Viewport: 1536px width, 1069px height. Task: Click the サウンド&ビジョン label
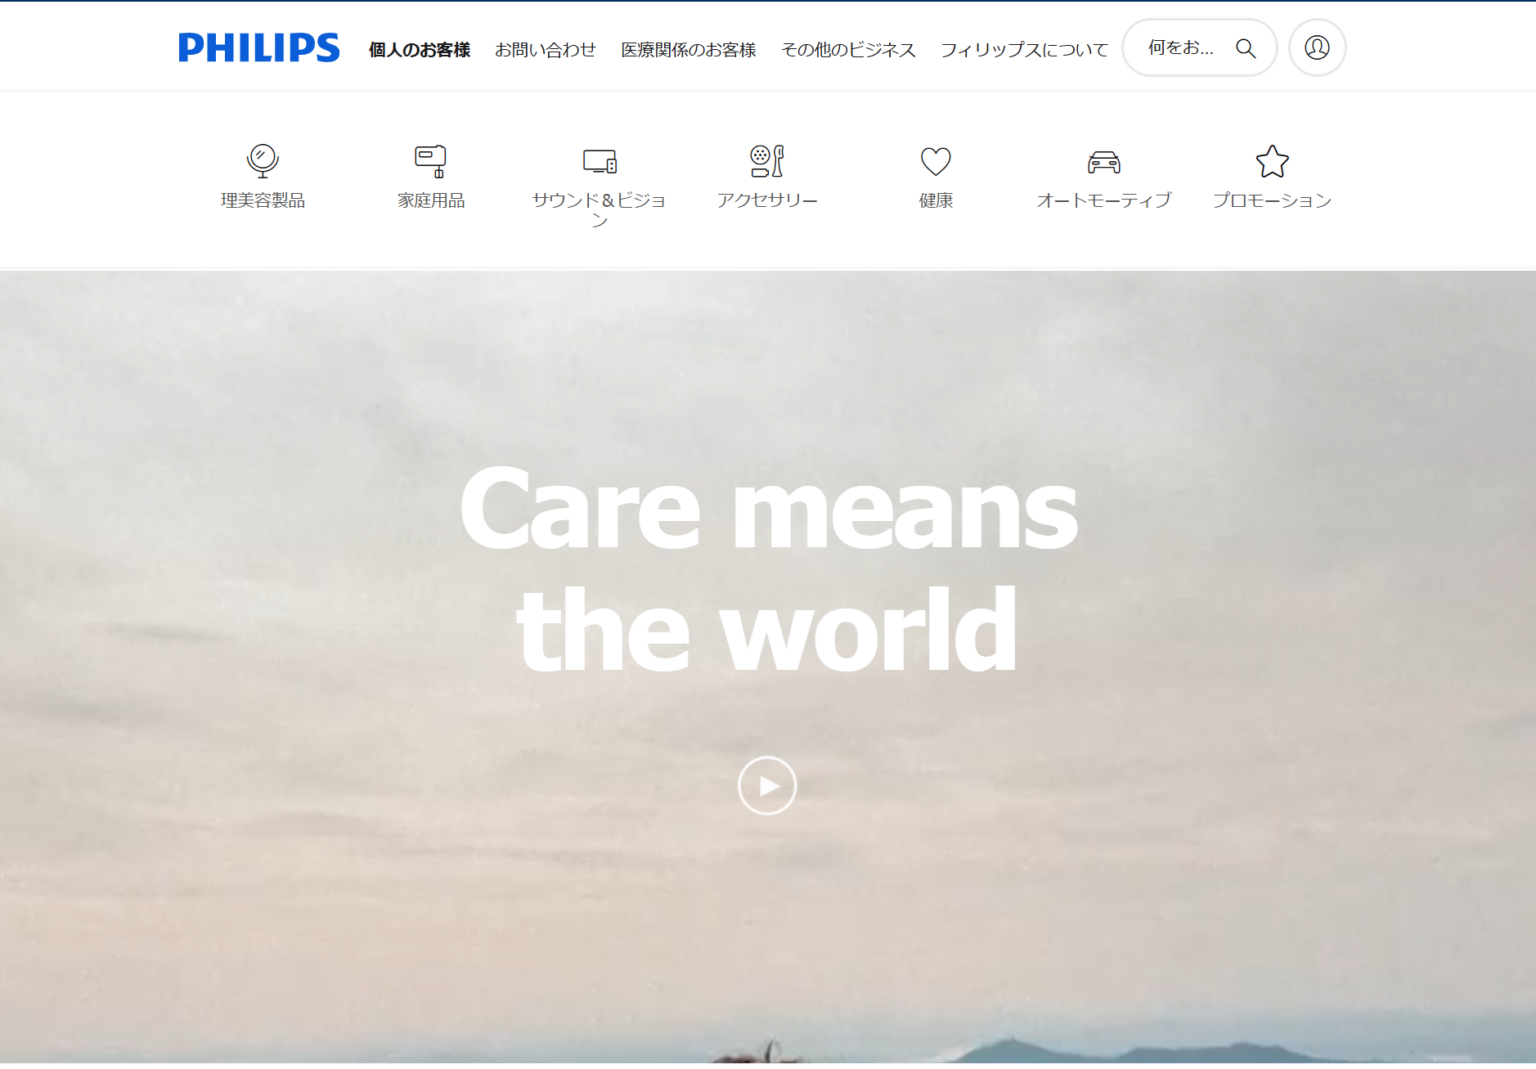pyautogui.click(x=599, y=210)
